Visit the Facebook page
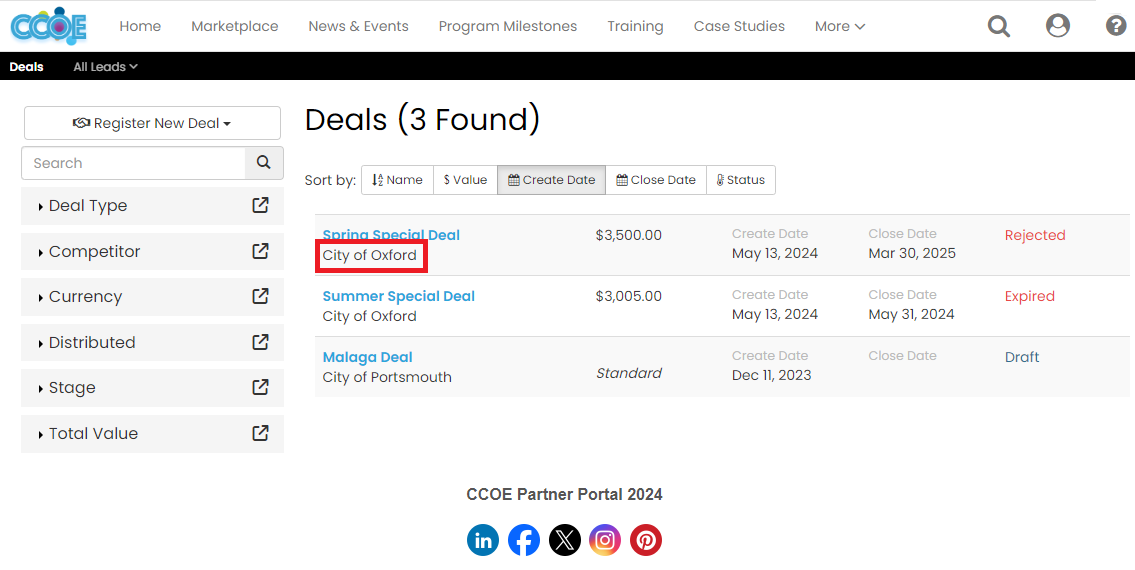 [x=523, y=540]
